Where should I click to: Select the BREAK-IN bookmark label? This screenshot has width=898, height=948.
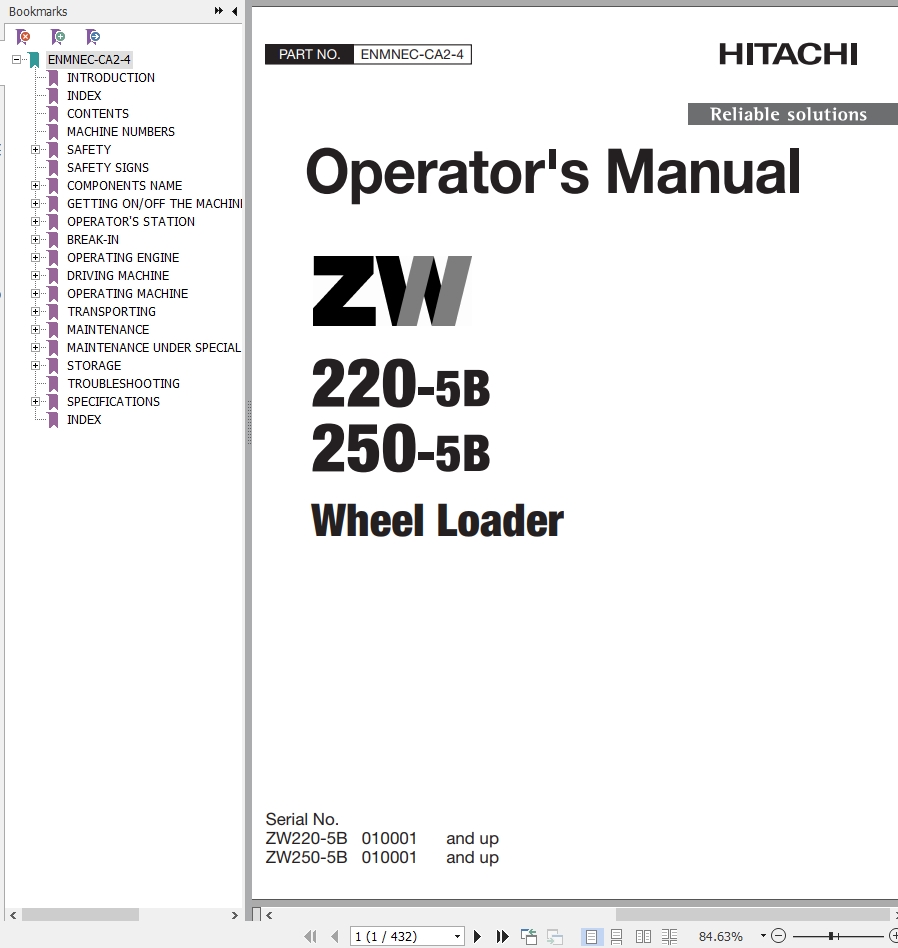click(x=93, y=239)
